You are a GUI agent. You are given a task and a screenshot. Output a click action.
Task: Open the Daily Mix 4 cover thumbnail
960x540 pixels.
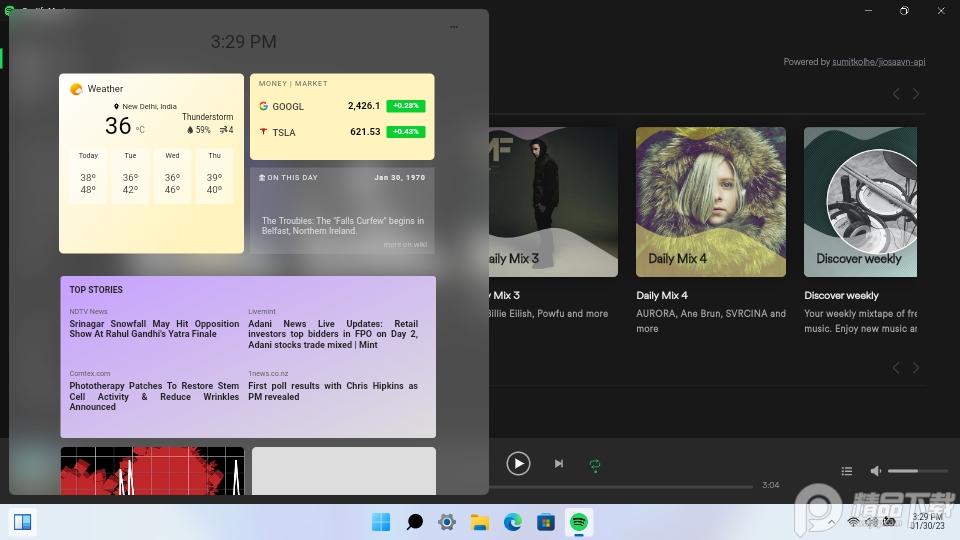coord(711,202)
